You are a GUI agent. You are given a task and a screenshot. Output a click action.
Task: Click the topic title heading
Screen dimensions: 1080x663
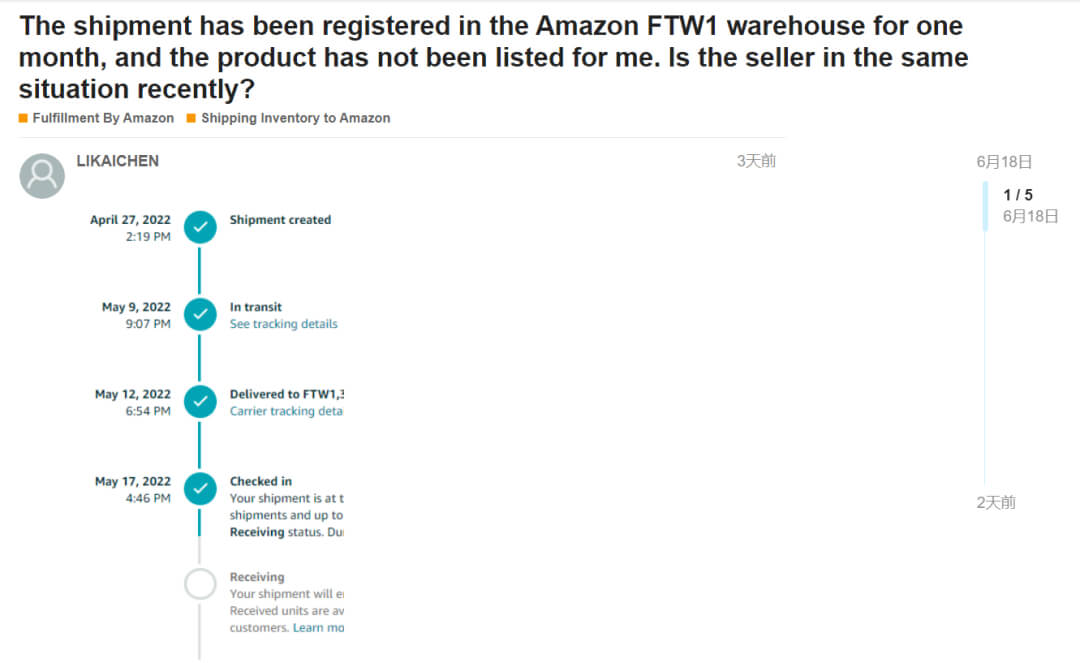pyautogui.click(x=493, y=57)
